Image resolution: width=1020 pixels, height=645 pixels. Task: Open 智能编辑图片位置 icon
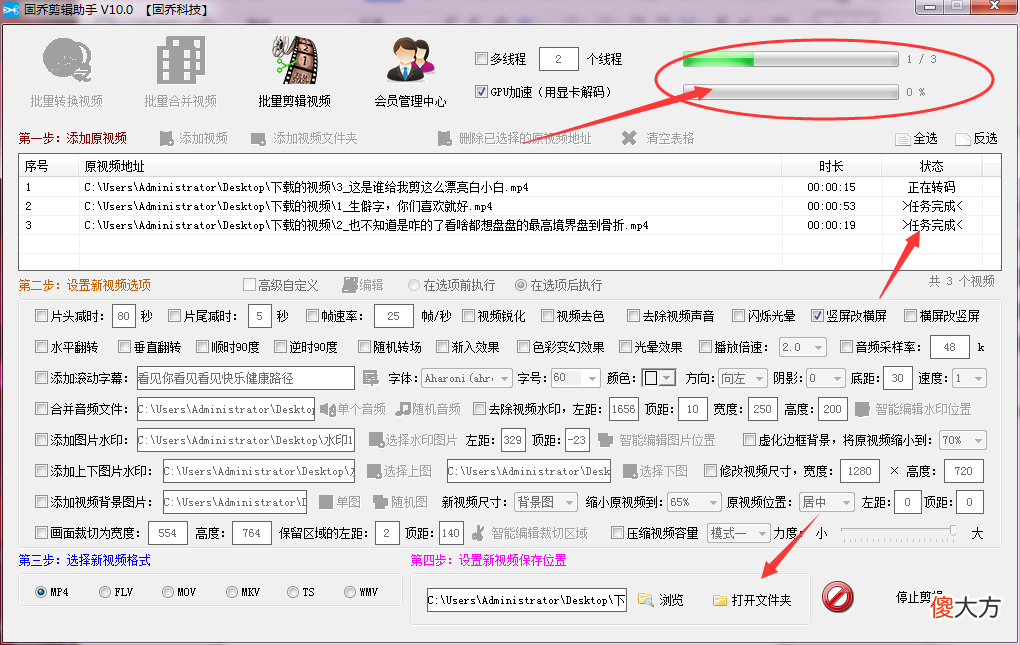point(605,440)
